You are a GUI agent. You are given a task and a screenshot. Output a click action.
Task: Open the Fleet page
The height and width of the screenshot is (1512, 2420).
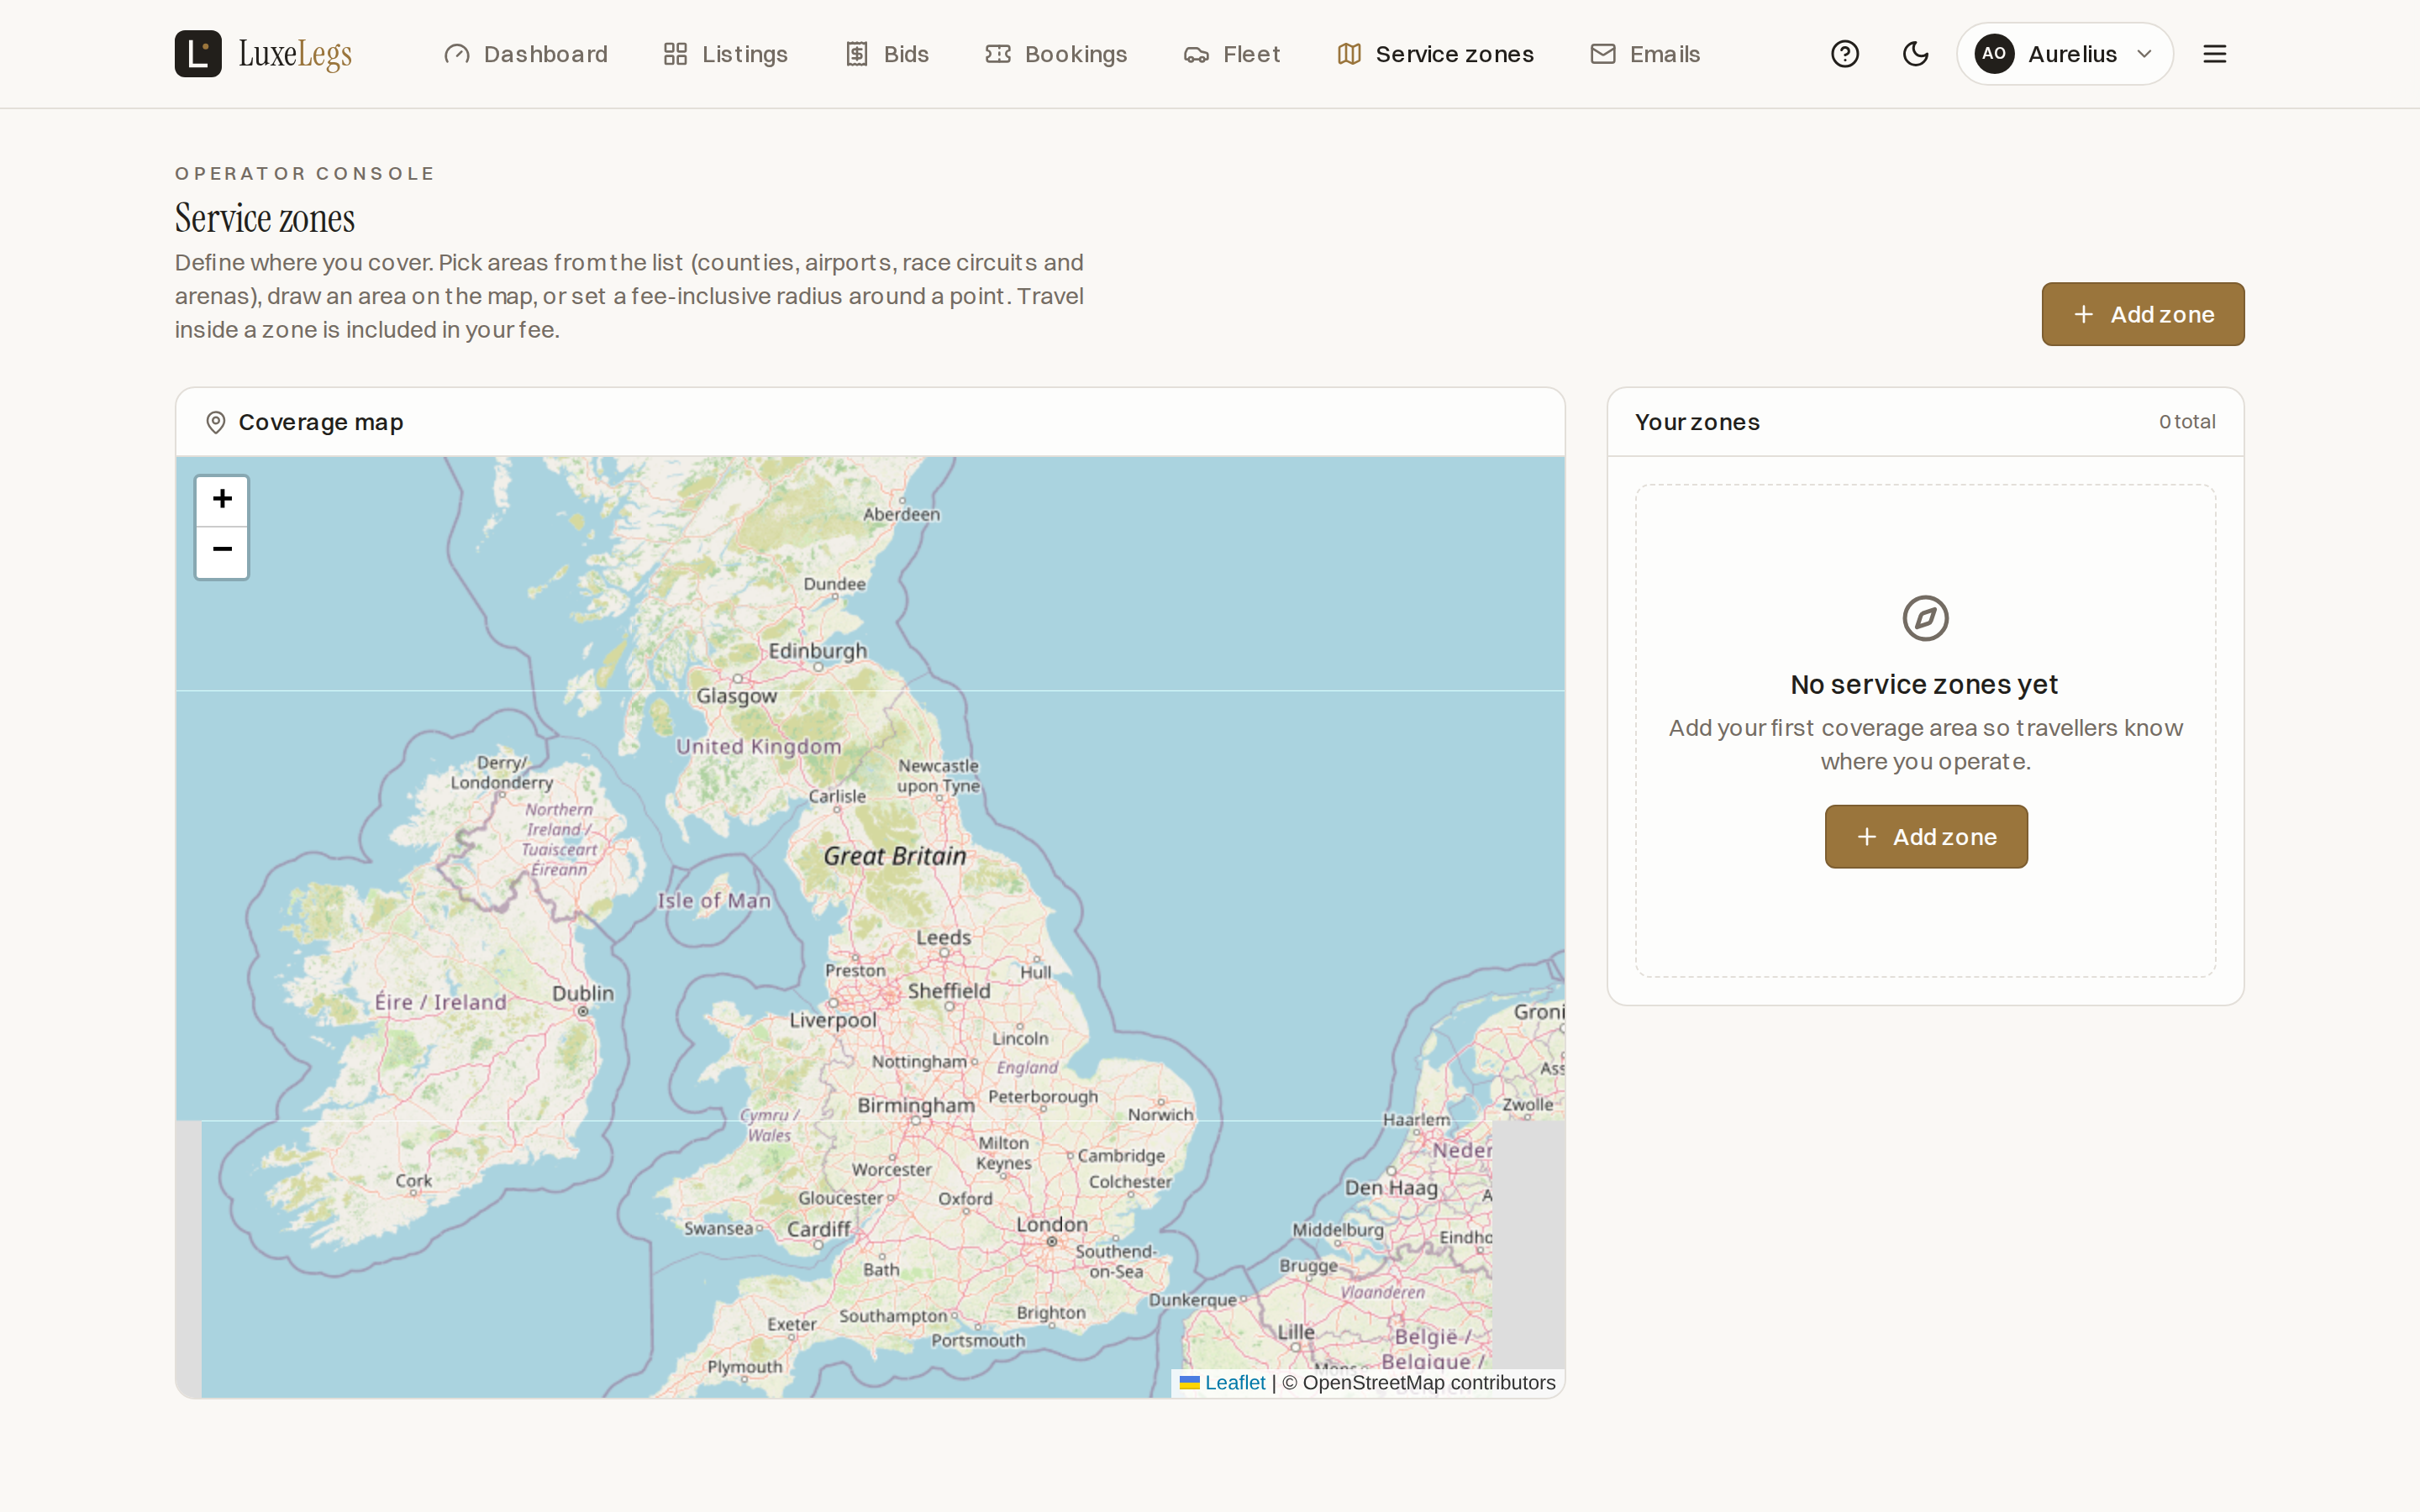tap(1232, 54)
